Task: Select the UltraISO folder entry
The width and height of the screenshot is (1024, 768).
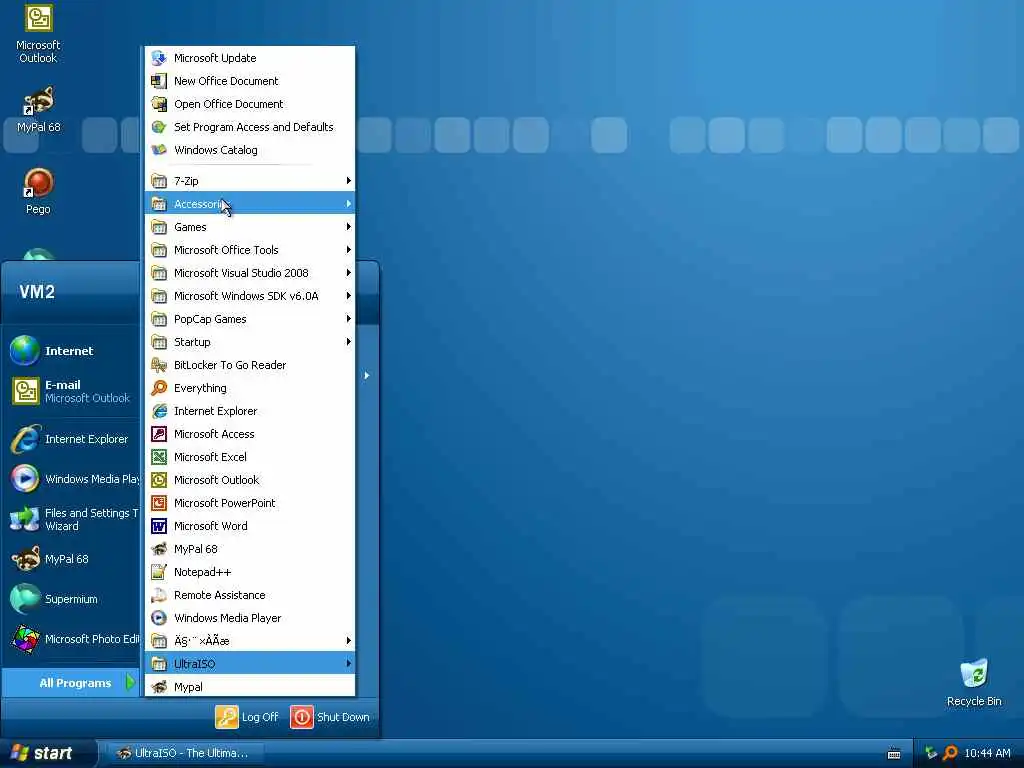Action: [x=250, y=664]
